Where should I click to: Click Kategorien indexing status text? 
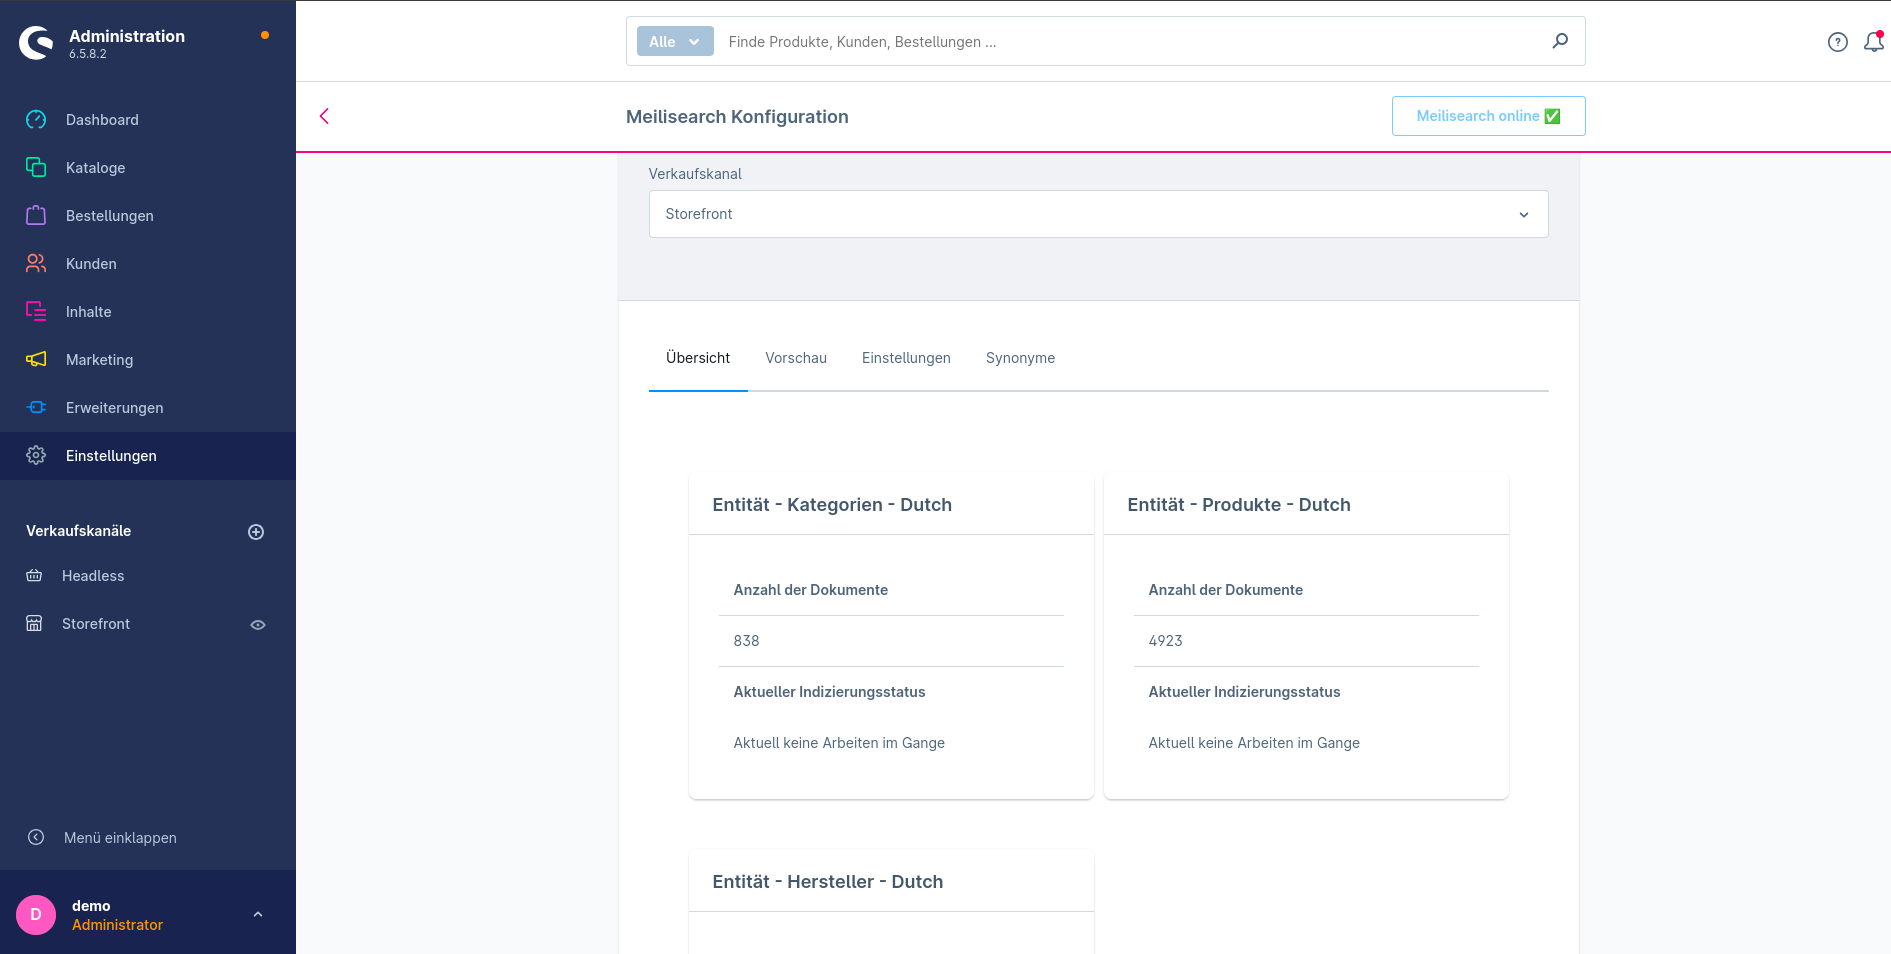point(839,743)
